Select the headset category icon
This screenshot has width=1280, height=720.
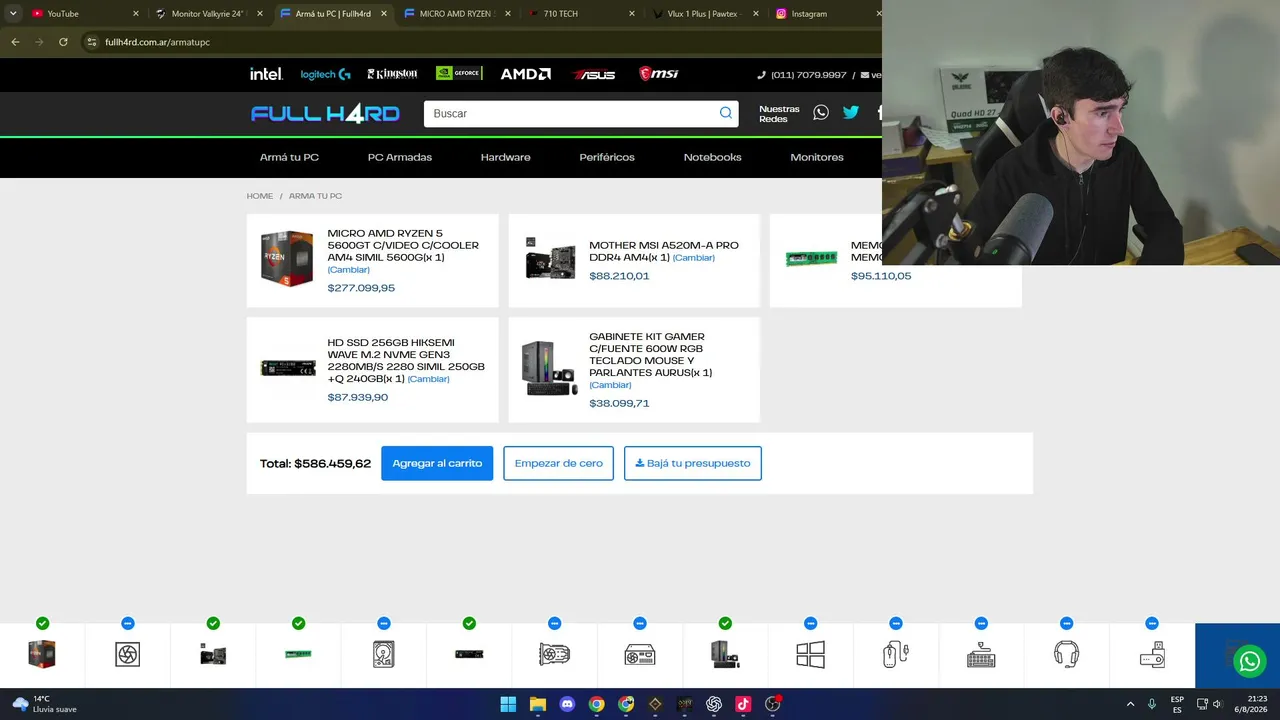pos(1066,654)
